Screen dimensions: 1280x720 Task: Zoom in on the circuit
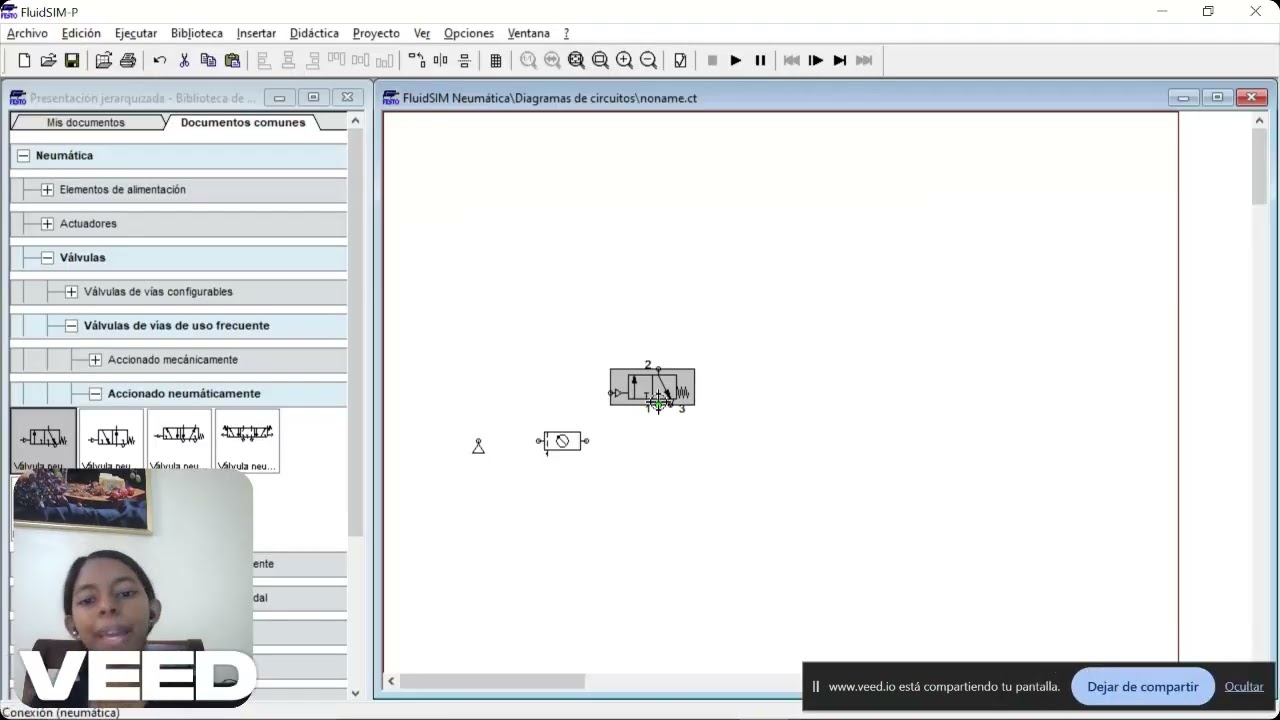click(x=624, y=60)
